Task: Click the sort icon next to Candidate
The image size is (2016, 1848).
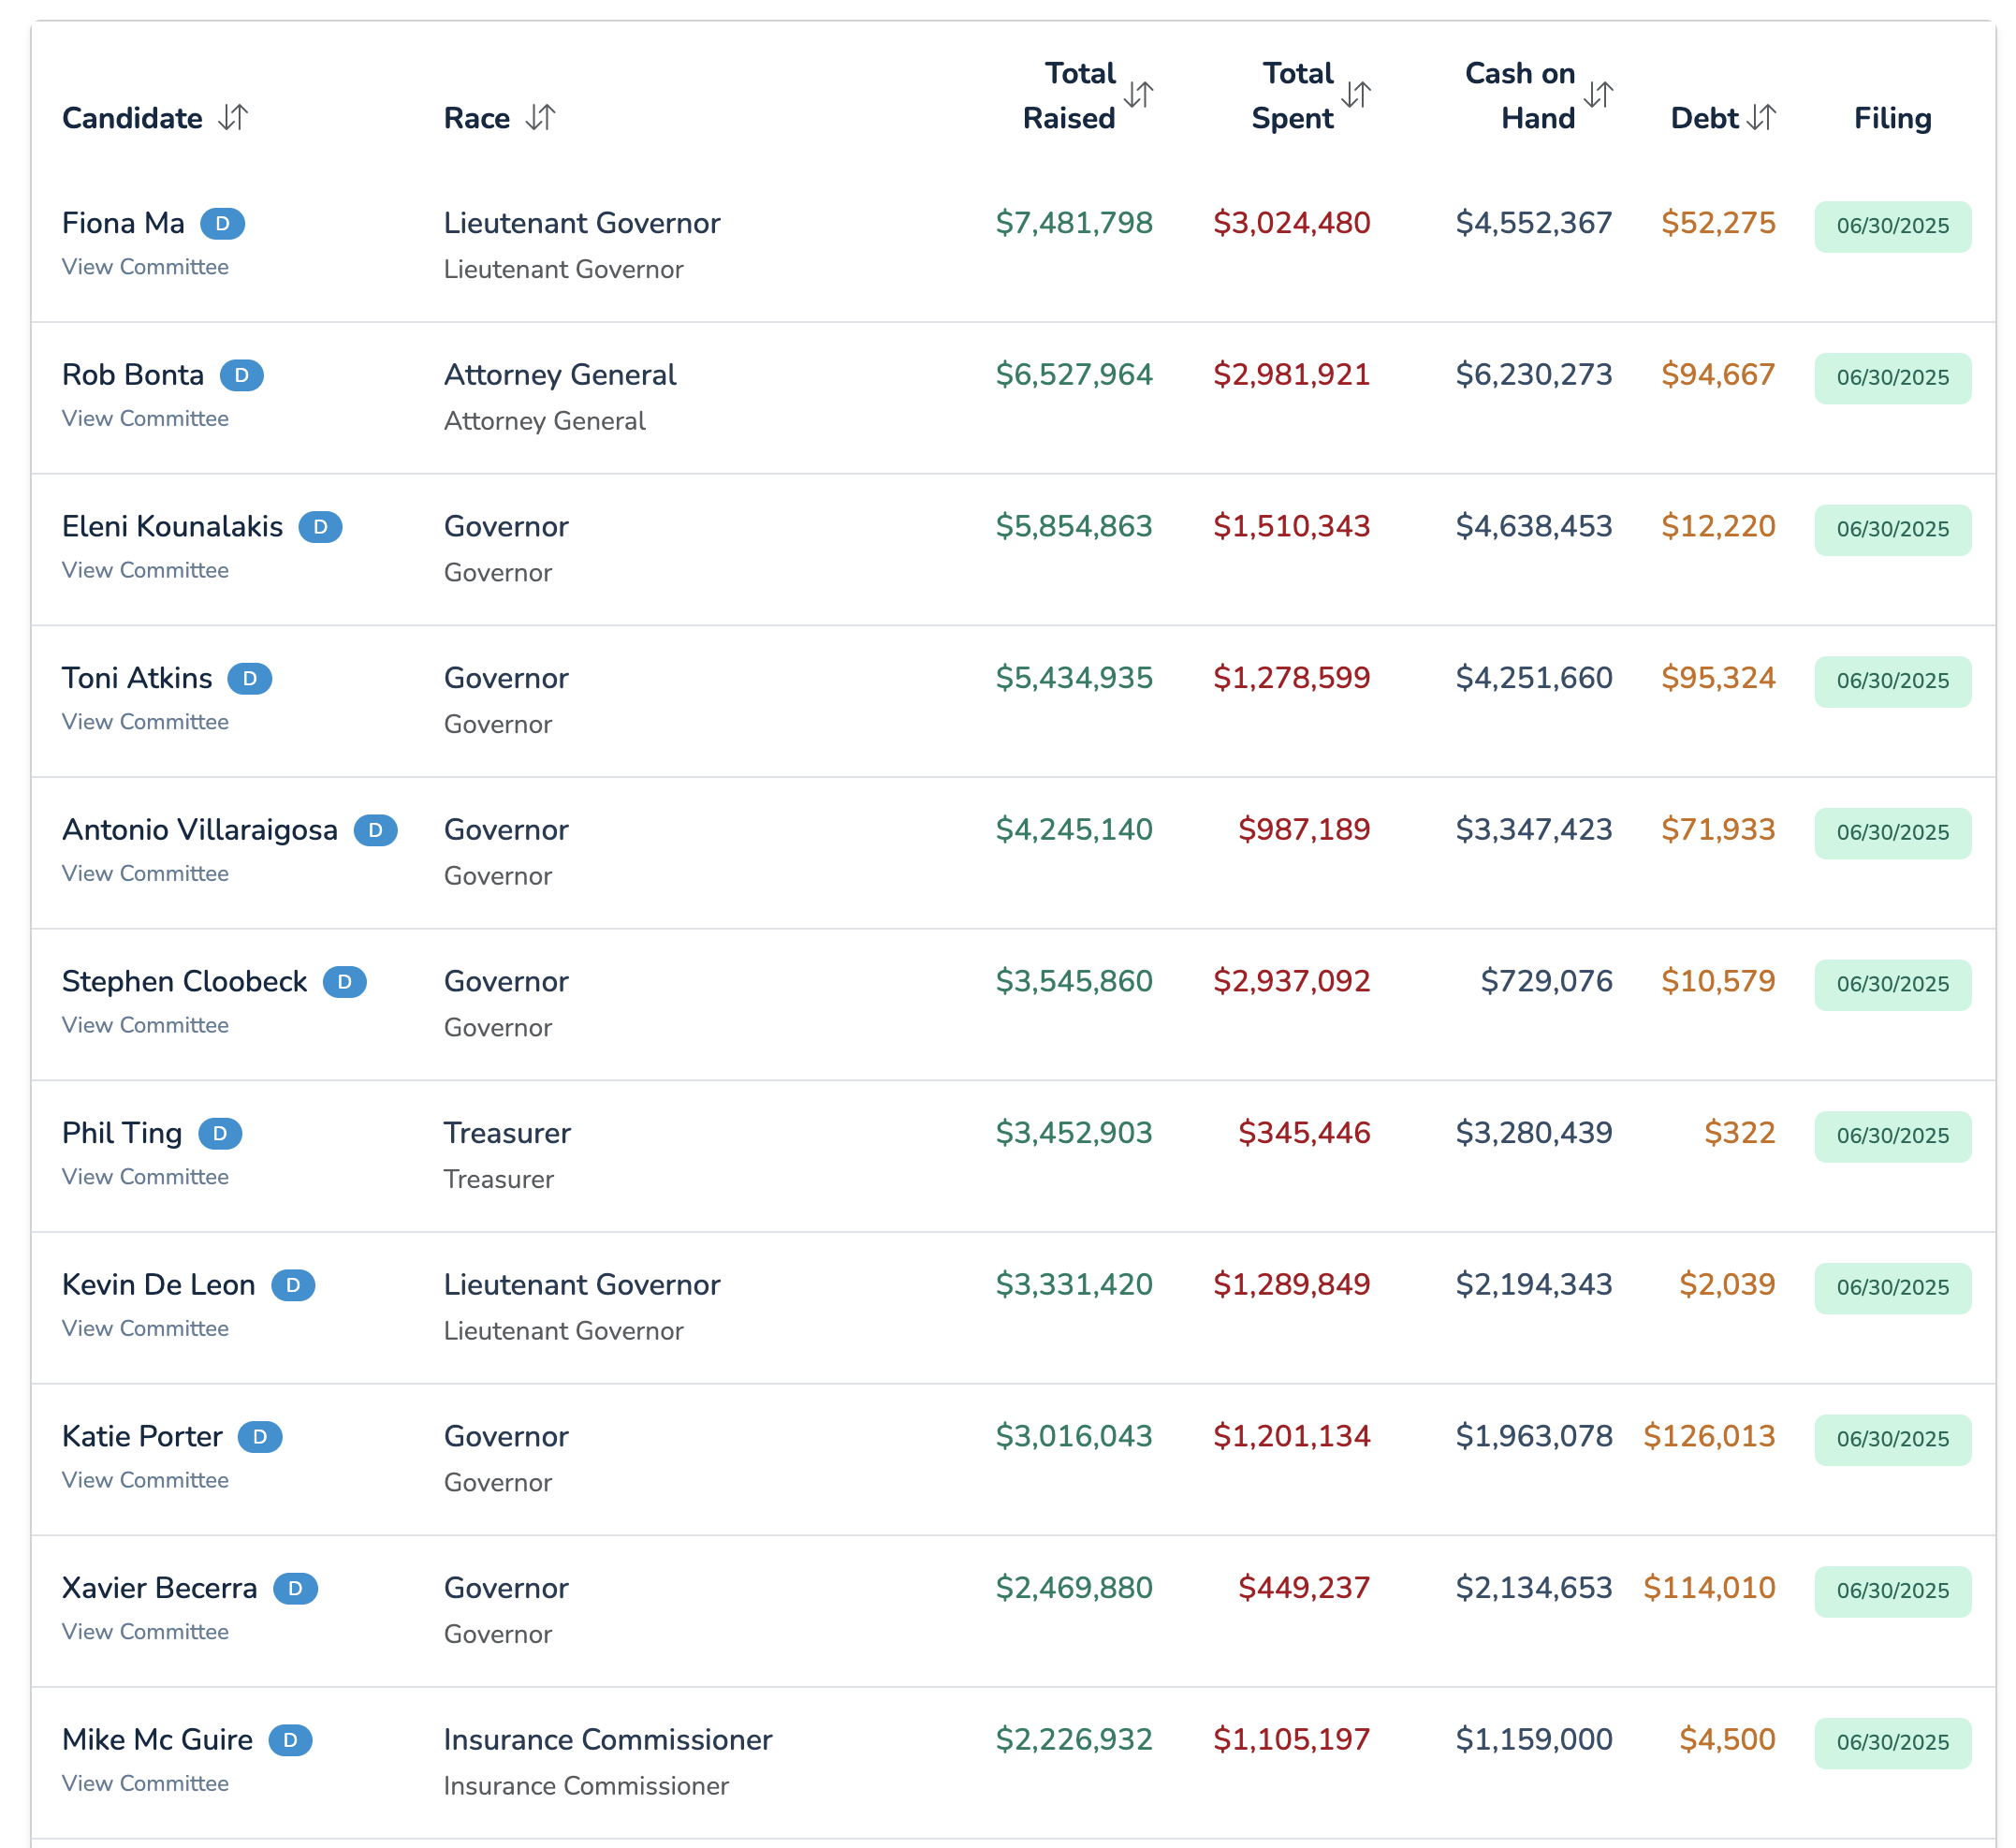Action: click(233, 118)
